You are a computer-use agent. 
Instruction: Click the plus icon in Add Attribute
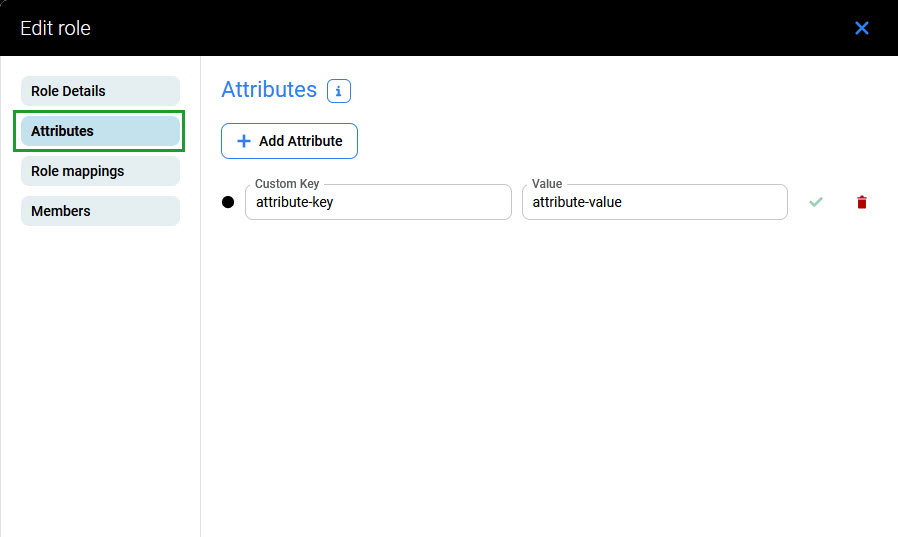[x=243, y=141]
